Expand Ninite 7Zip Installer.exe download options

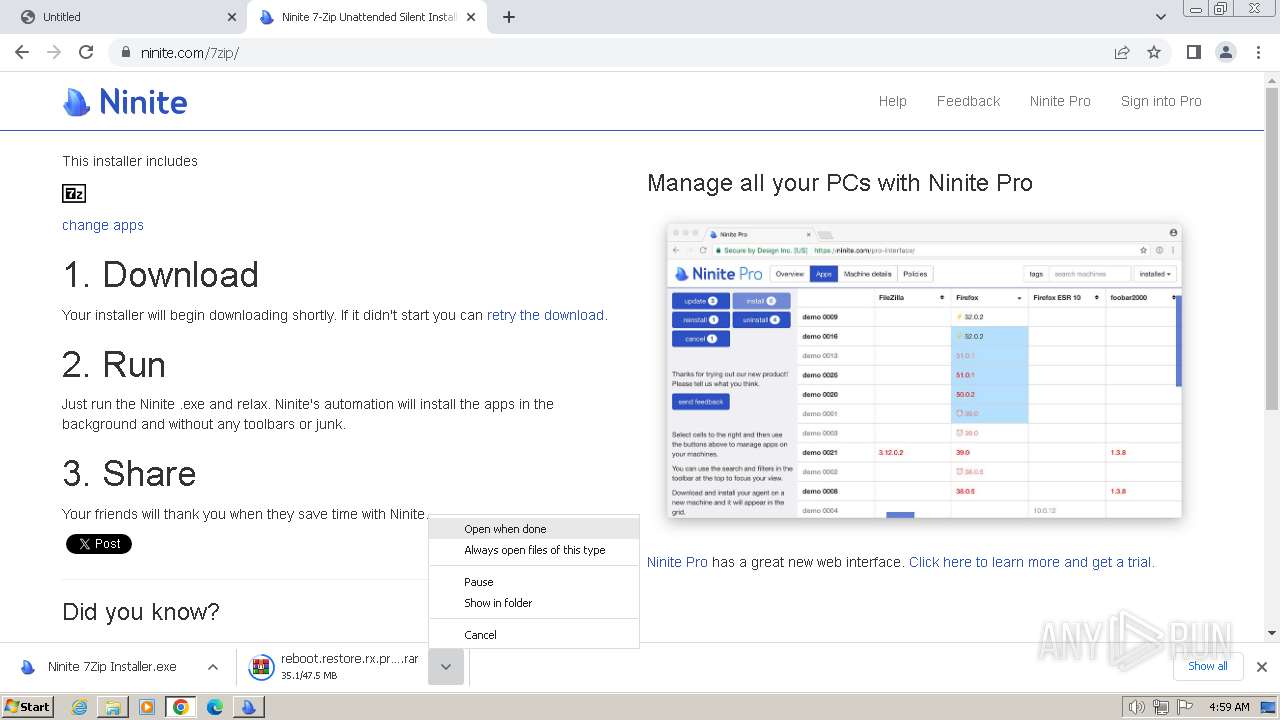[213, 667]
